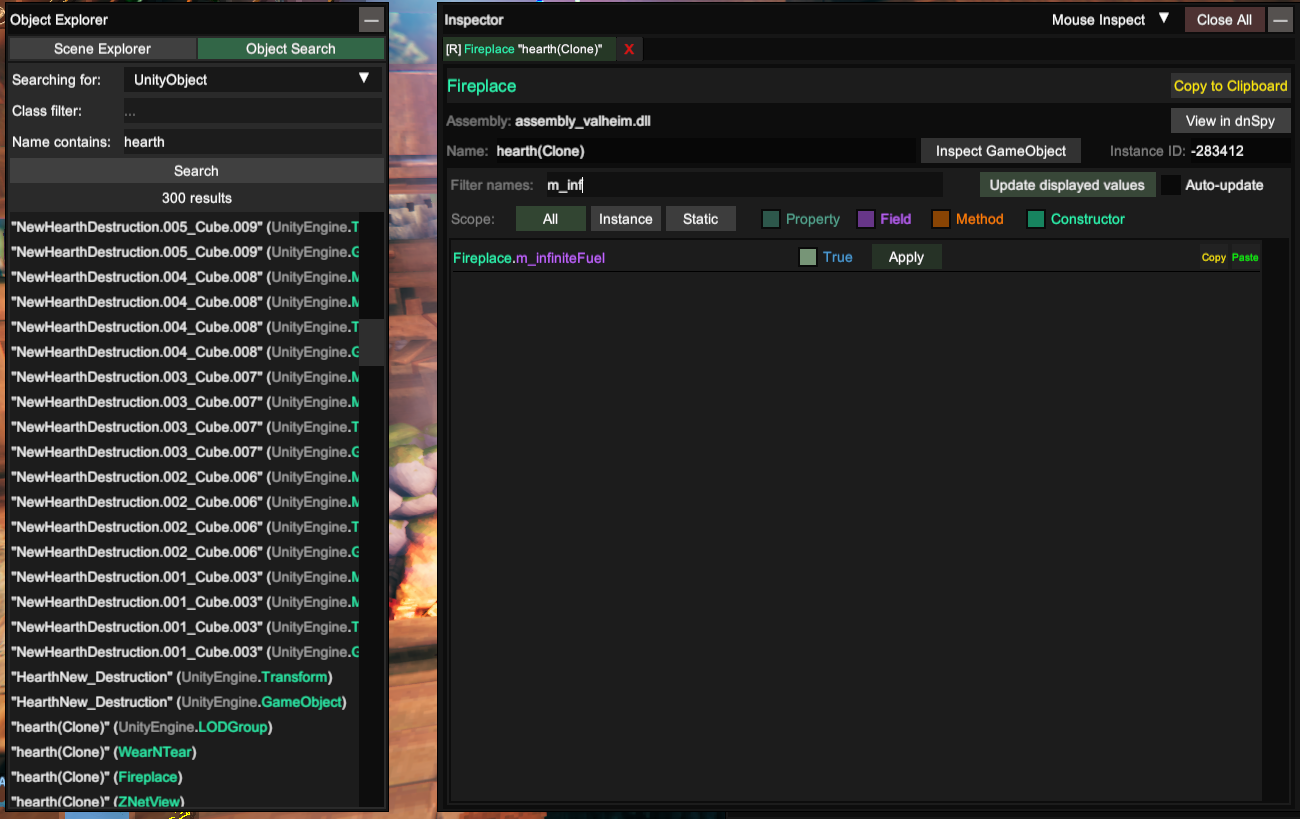Set scope to All
The image size is (1300, 819).
550,219
